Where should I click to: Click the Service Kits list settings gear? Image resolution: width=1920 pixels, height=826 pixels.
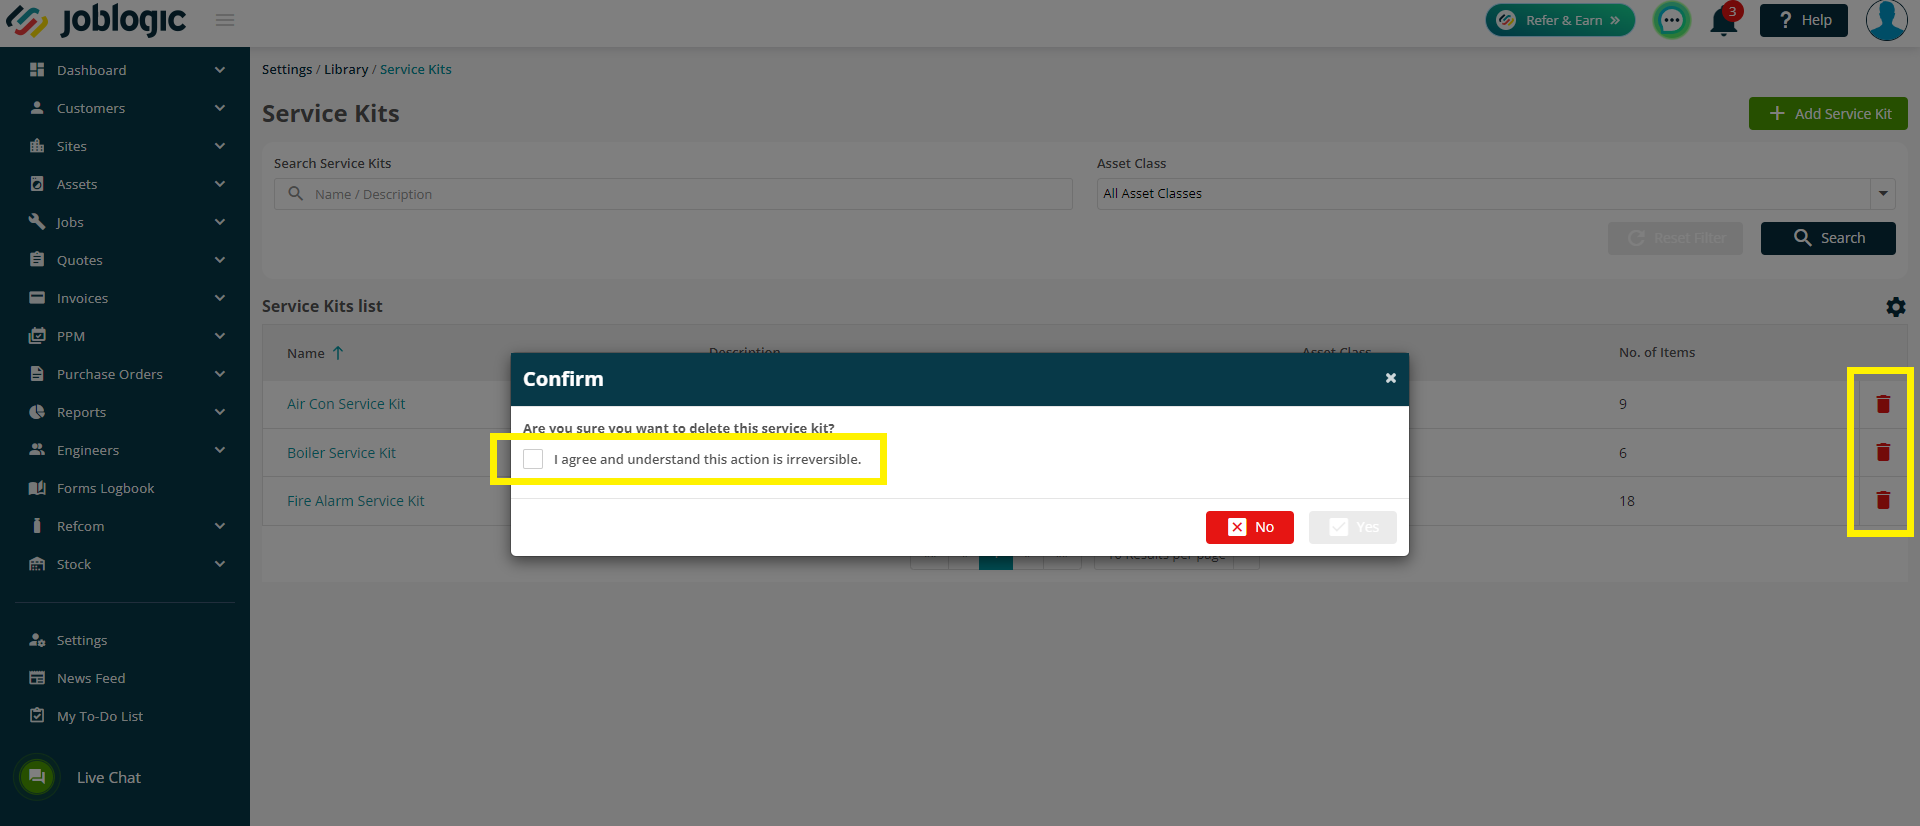1895,307
